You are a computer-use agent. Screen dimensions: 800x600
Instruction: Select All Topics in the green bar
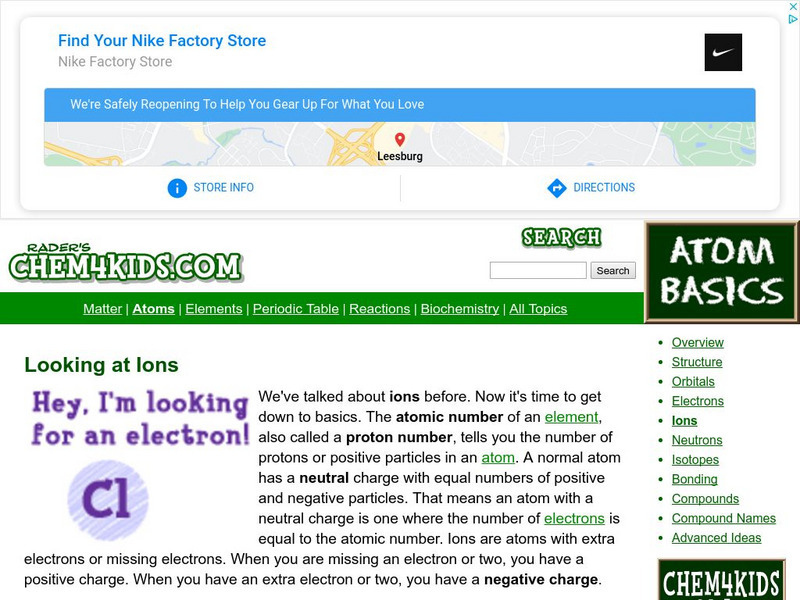click(538, 309)
